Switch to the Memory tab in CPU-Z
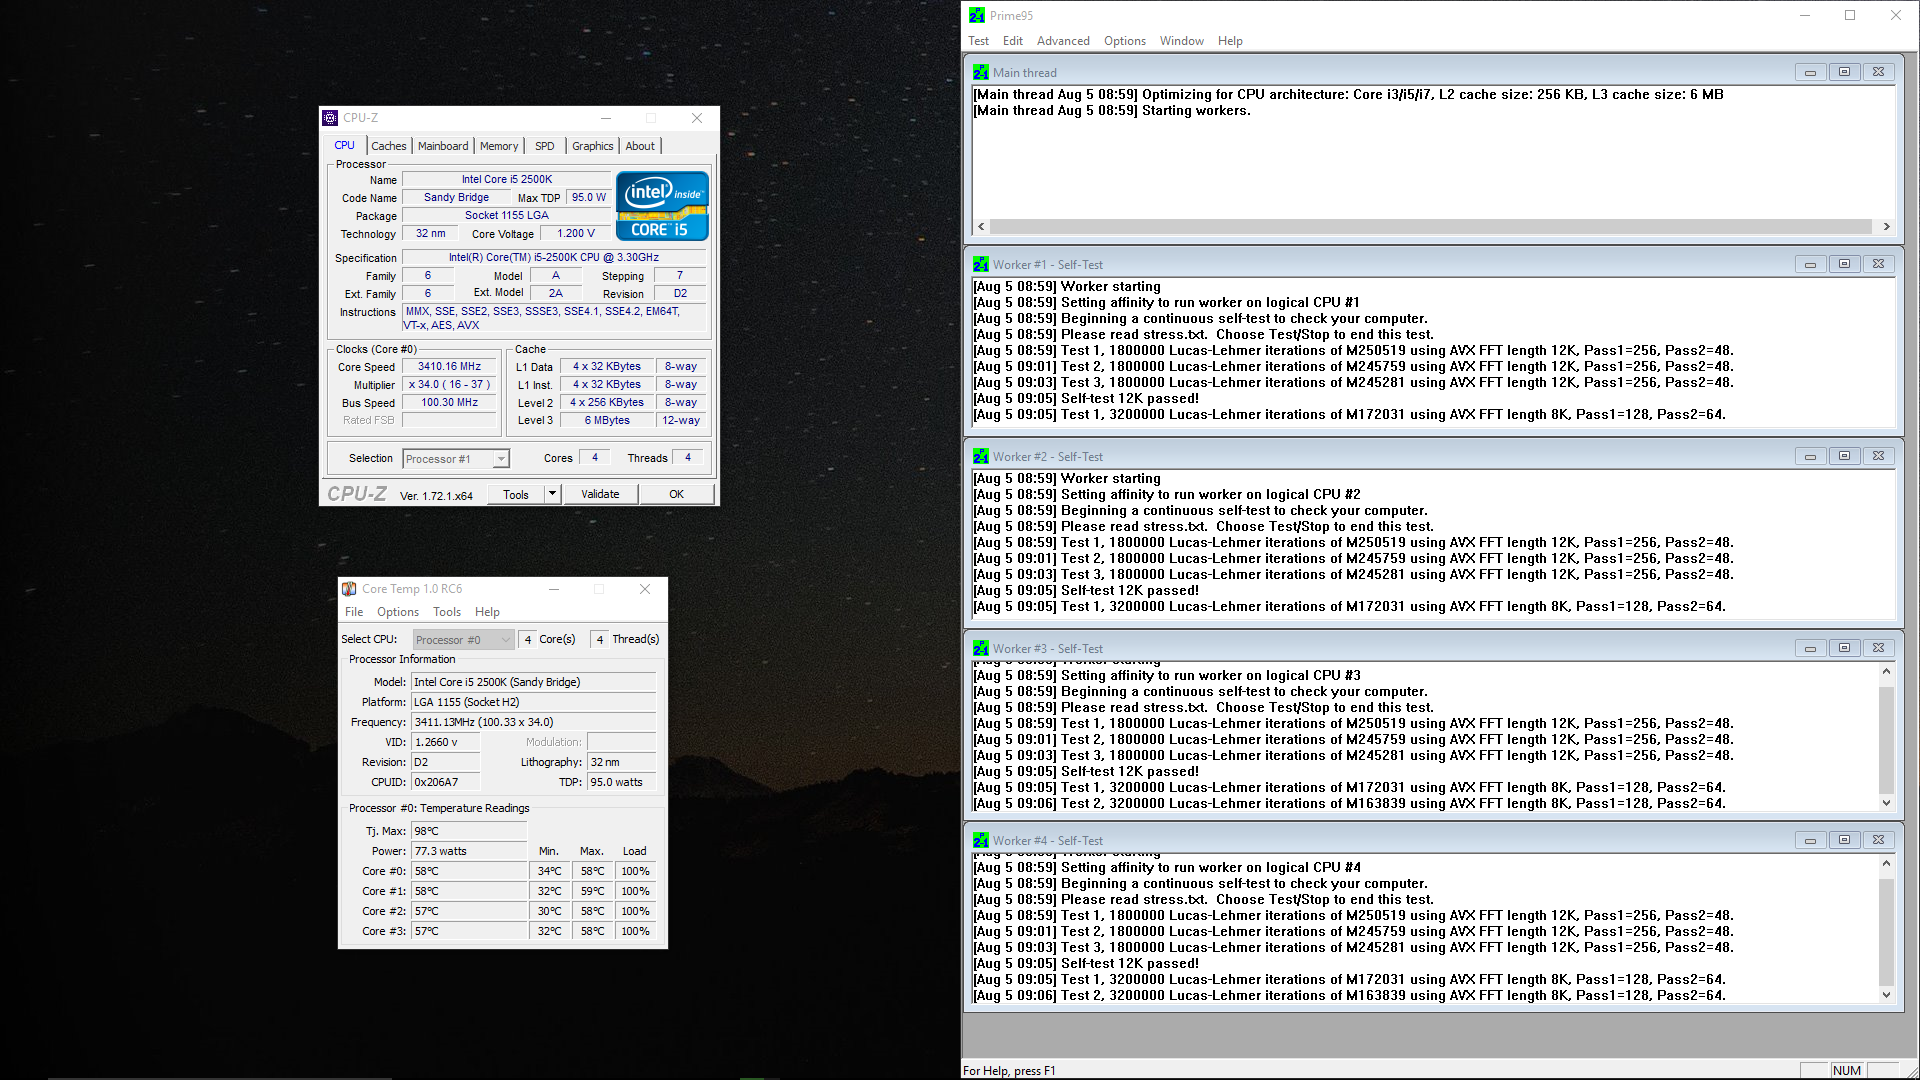 coord(498,146)
